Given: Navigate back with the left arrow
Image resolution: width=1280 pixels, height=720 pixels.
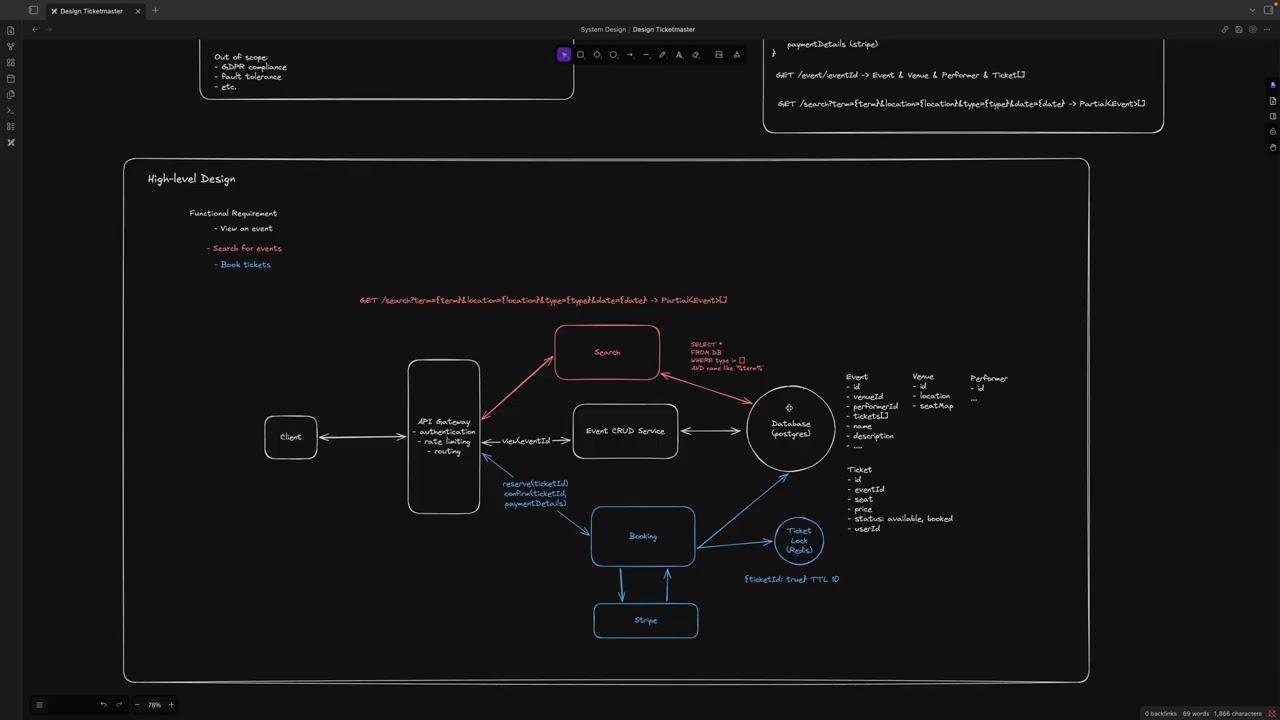Looking at the screenshot, I should [34, 29].
